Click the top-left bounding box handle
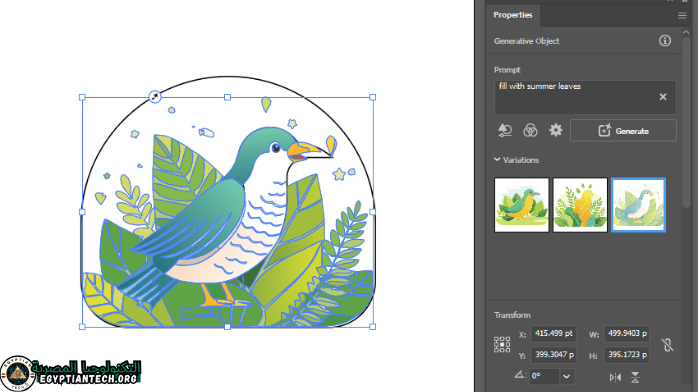This screenshot has height=392, width=698. click(82, 97)
